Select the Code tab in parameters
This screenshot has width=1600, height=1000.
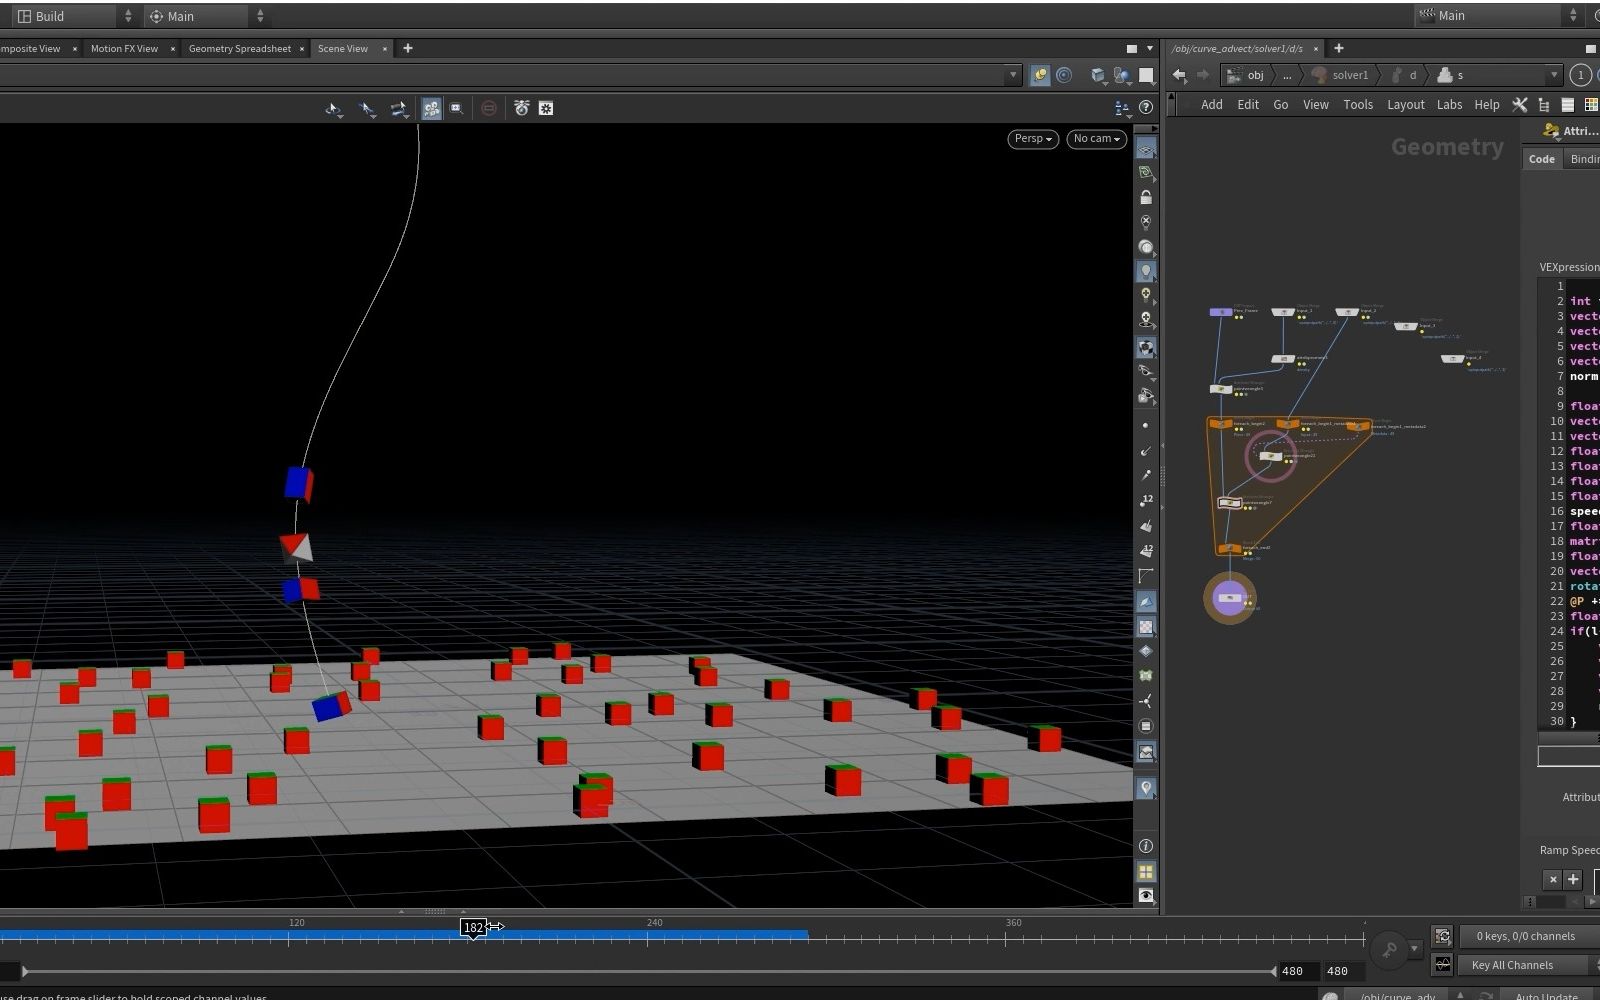click(1542, 159)
